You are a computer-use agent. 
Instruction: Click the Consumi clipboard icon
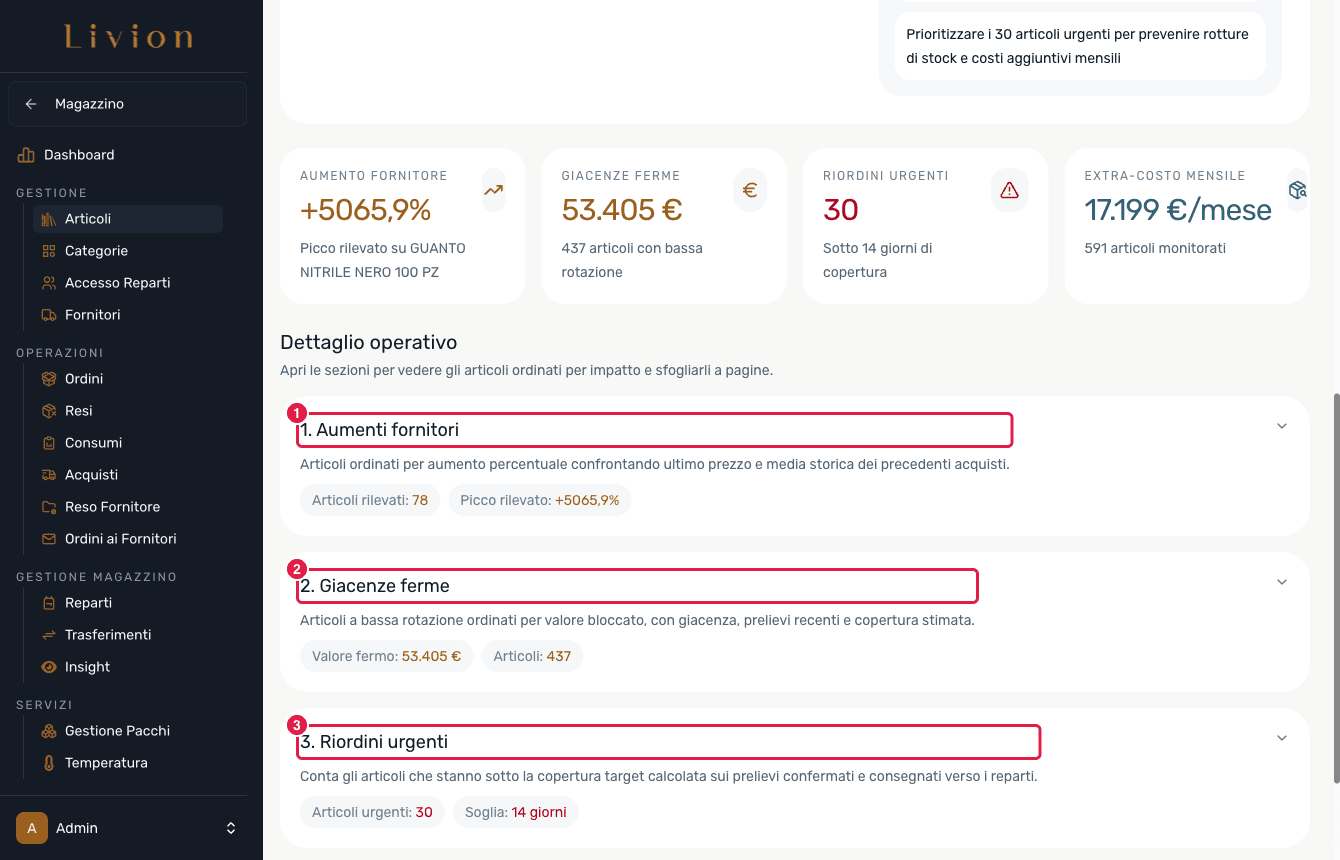click(48, 443)
